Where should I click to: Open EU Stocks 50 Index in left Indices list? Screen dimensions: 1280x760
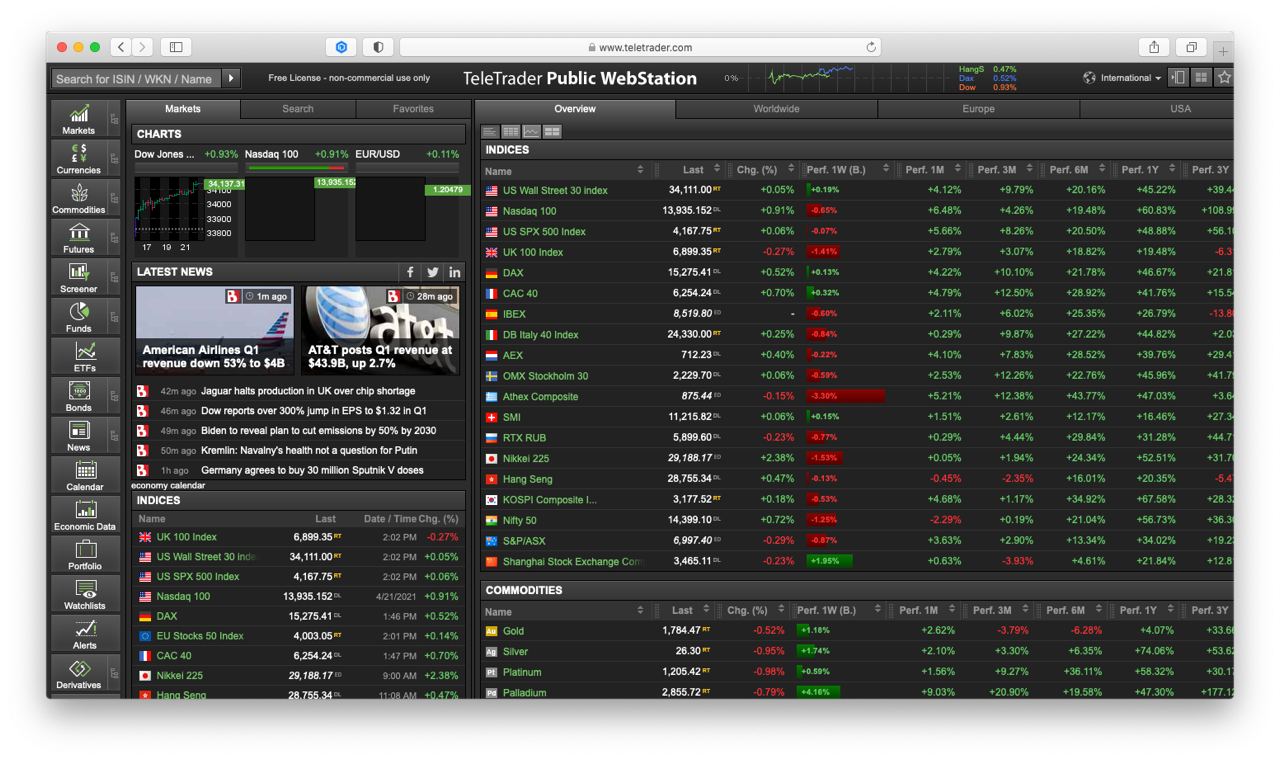(x=200, y=636)
